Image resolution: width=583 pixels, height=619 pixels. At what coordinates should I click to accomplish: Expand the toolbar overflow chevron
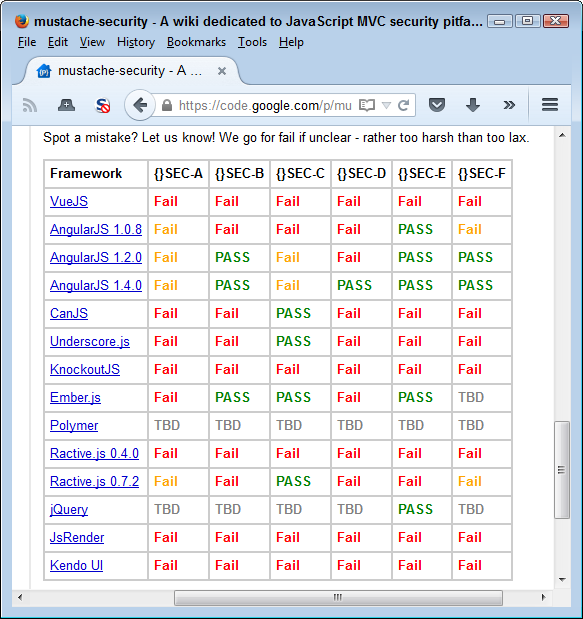coord(509,105)
